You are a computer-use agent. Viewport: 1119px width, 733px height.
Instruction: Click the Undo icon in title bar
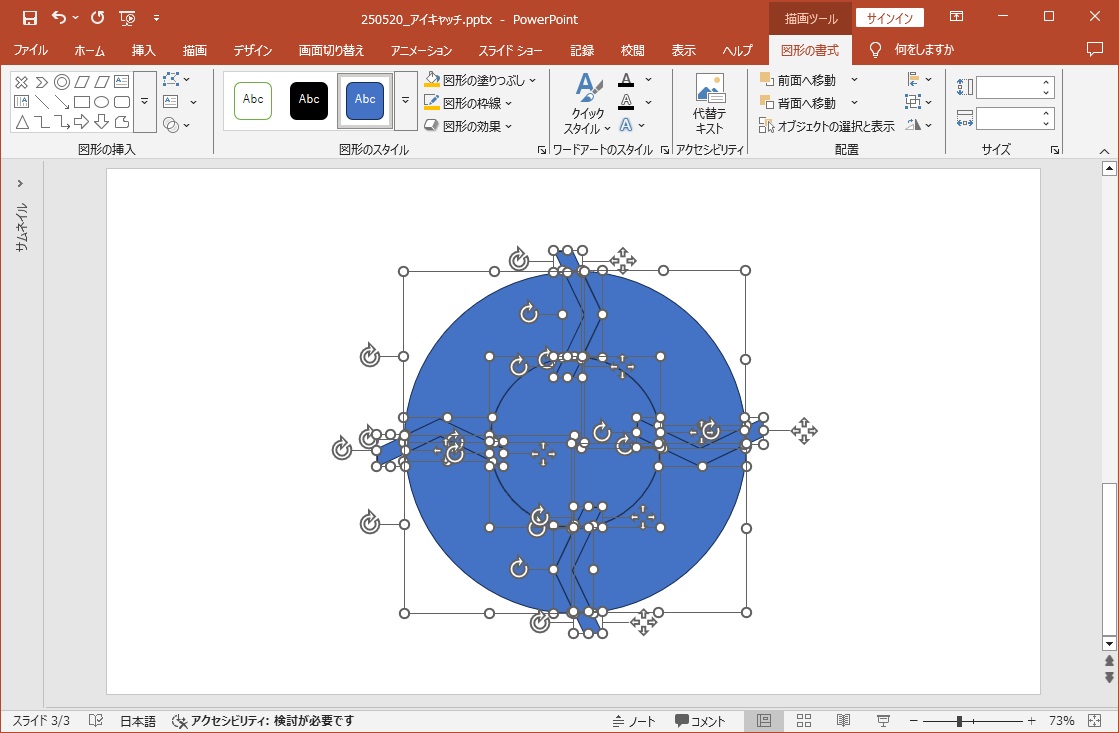click(x=59, y=18)
